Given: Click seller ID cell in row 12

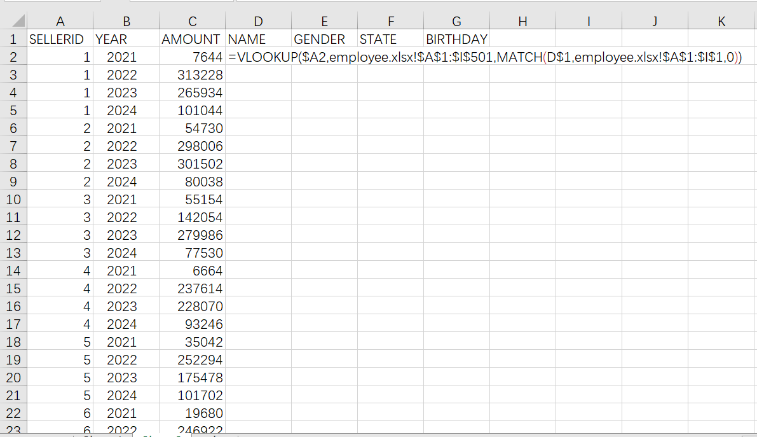Looking at the screenshot, I should (x=60, y=235).
